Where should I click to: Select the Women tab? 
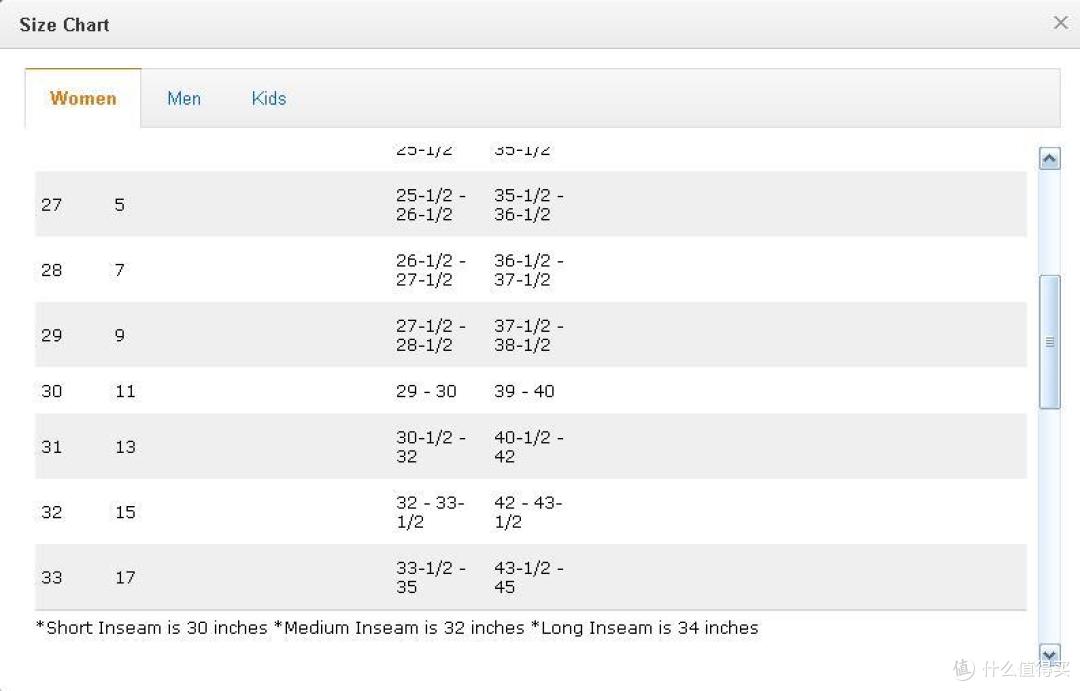pos(83,99)
